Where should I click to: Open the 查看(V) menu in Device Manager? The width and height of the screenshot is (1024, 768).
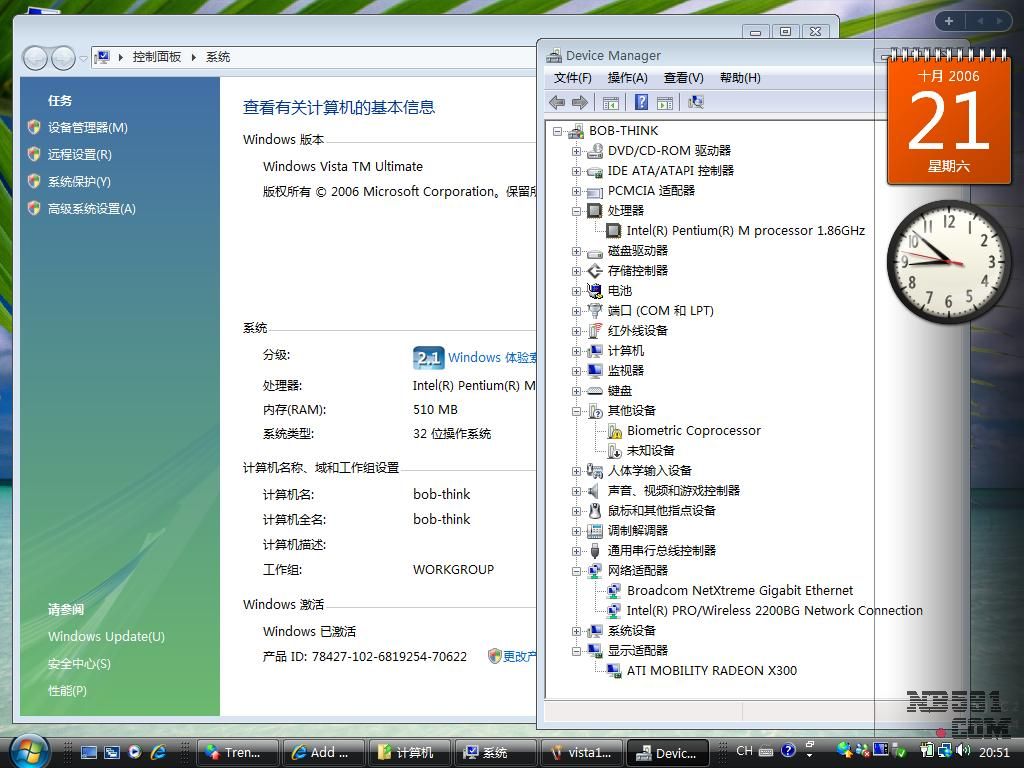pos(683,78)
